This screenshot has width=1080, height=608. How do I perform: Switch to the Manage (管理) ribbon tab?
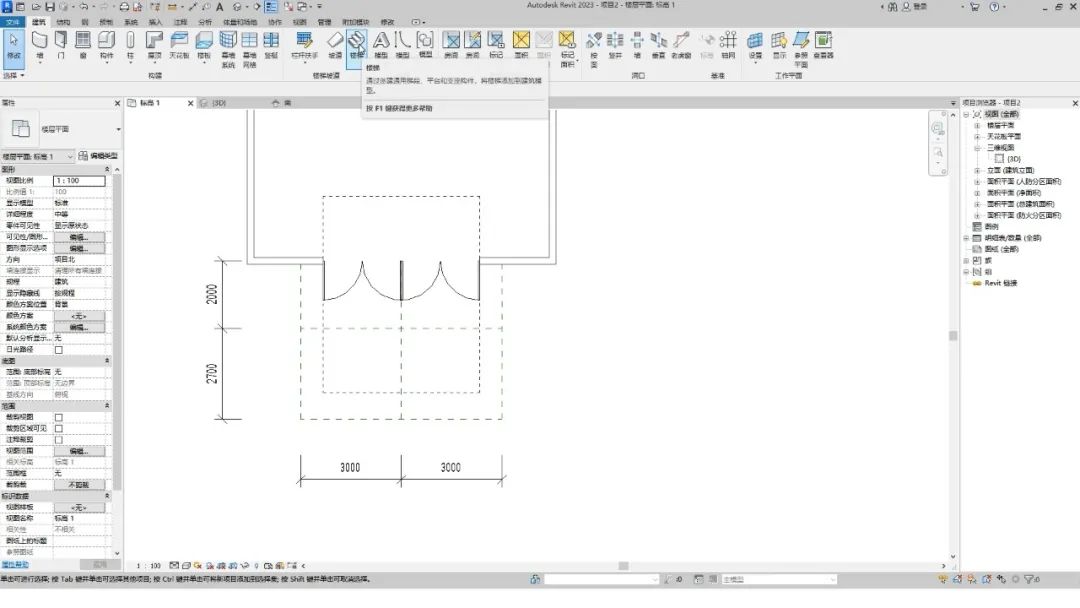click(x=324, y=22)
